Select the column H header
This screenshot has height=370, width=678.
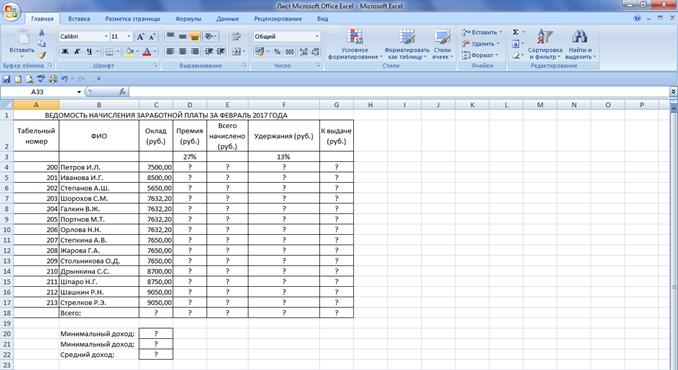[x=371, y=105]
